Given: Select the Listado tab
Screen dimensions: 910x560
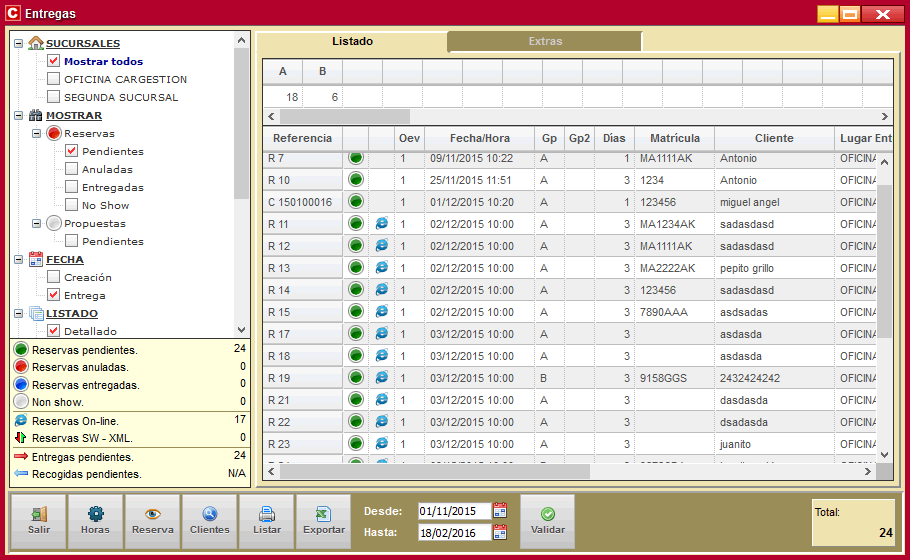Looking at the screenshot, I should (x=352, y=42).
